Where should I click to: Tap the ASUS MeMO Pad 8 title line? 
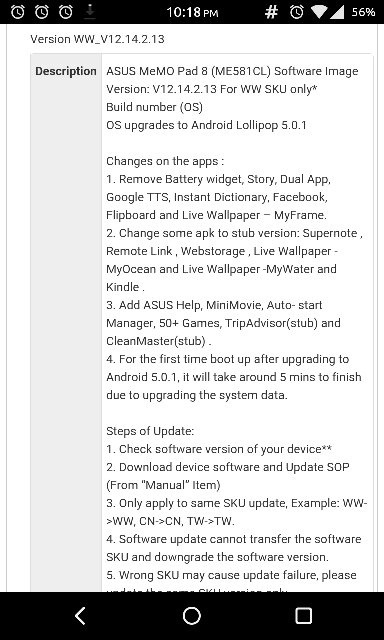[x=232, y=71]
